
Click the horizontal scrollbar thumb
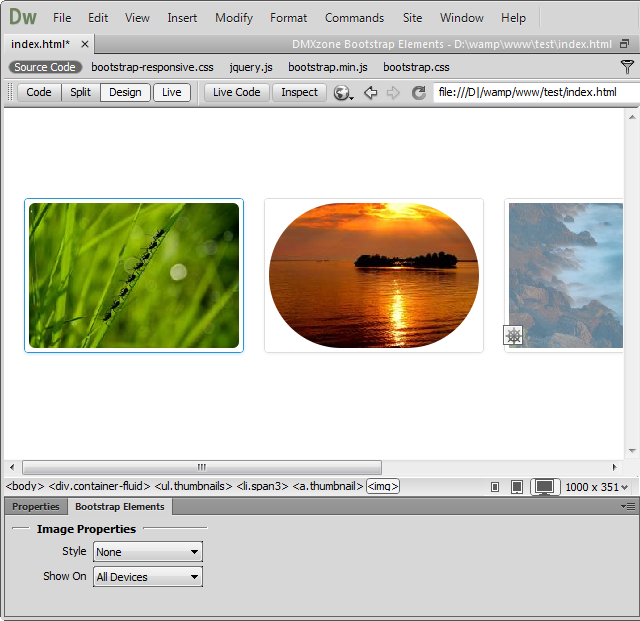coord(202,467)
